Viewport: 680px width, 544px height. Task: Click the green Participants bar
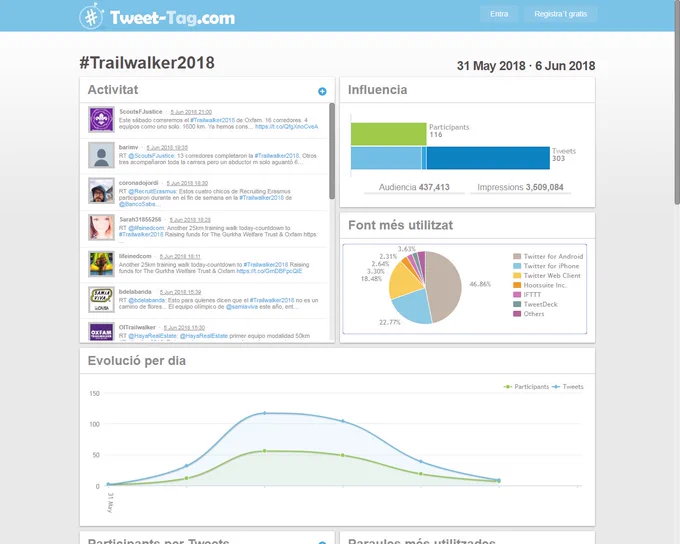click(x=389, y=134)
